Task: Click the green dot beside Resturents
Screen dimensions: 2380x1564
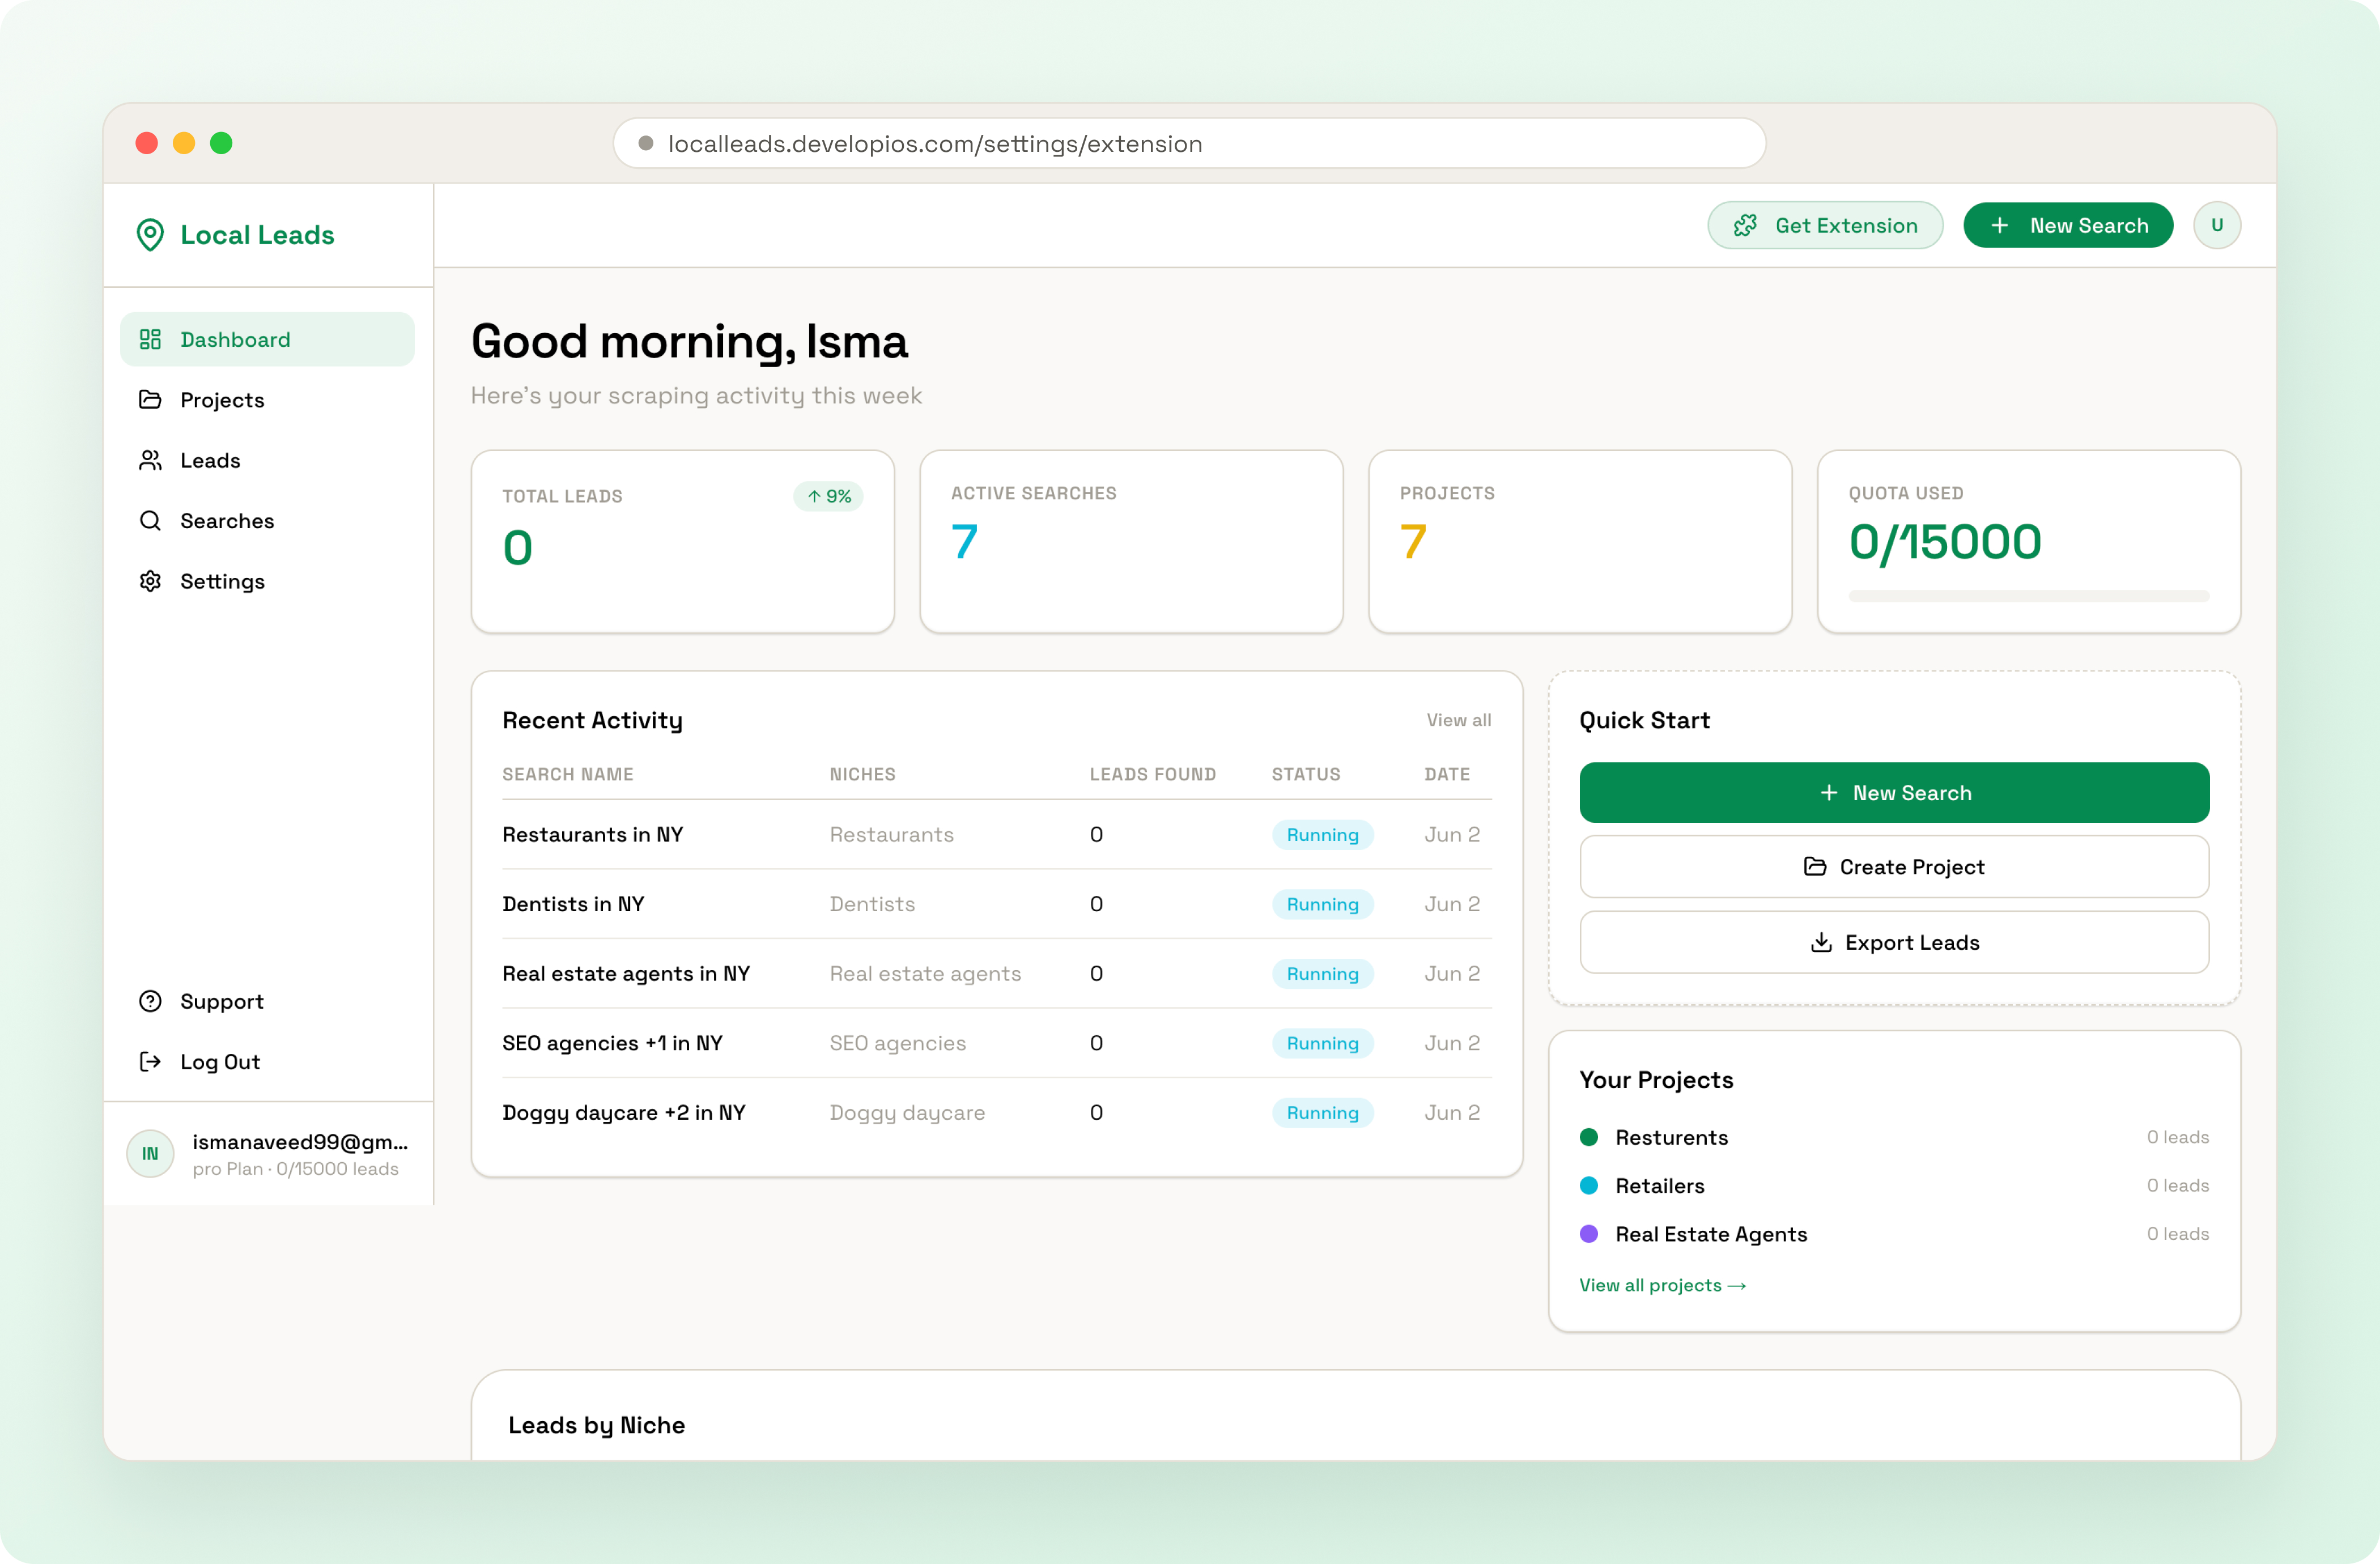Action: pos(1589,1137)
